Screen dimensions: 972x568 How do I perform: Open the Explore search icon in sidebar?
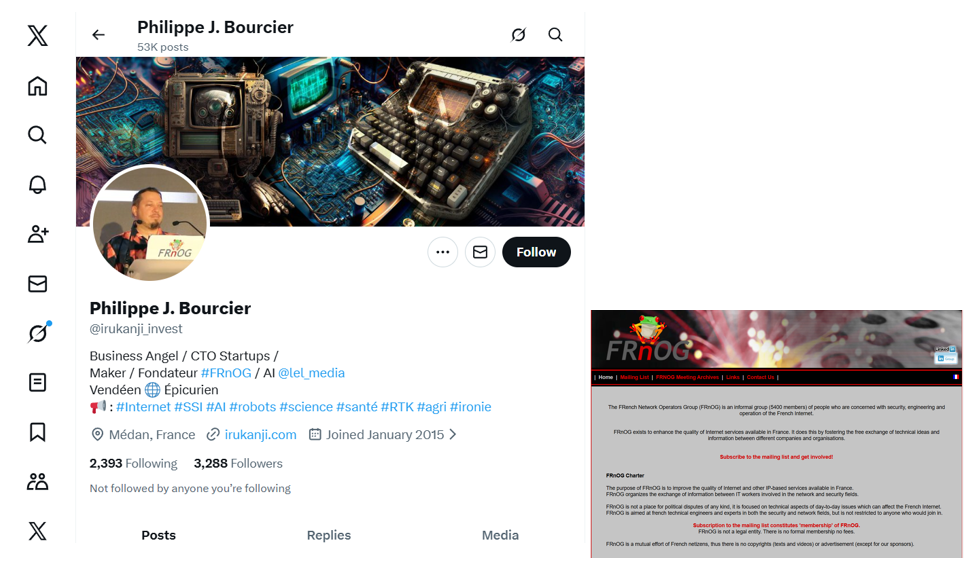(x=37, y=135)
